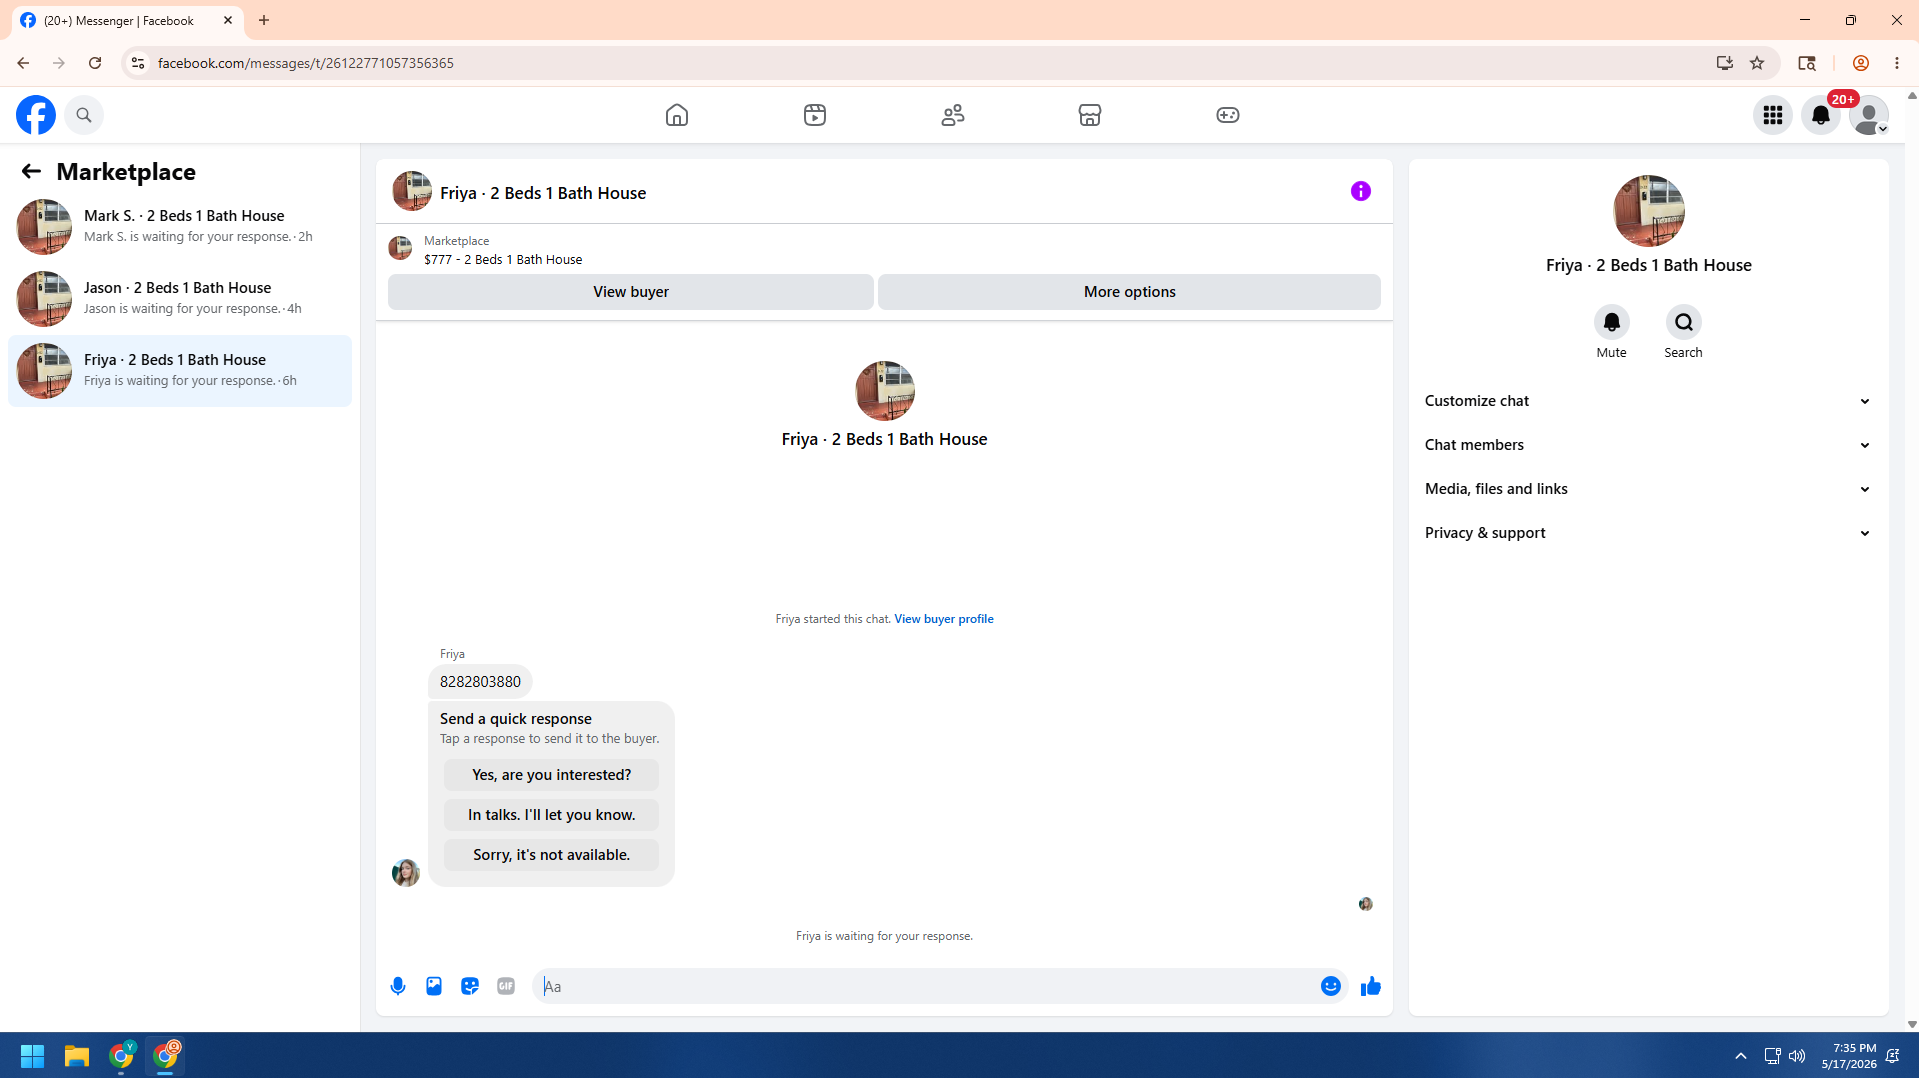Reload the Messenger page

point(95,63)
